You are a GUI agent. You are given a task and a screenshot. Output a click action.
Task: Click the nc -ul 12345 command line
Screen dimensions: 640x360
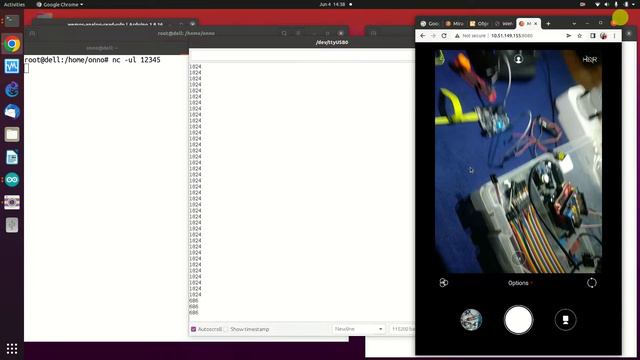click(x=93, y=60)
